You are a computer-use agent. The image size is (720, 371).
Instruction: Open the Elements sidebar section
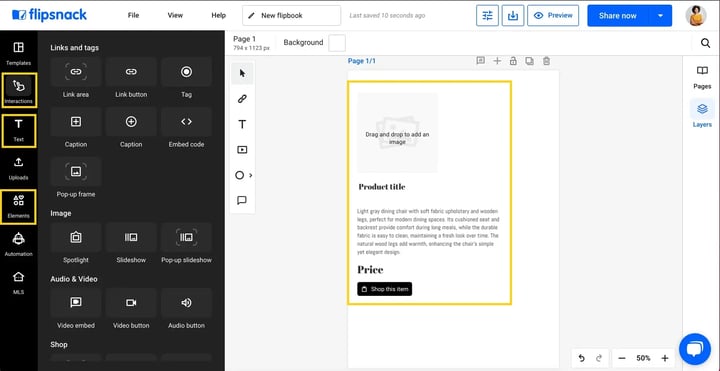coord(18,207)
